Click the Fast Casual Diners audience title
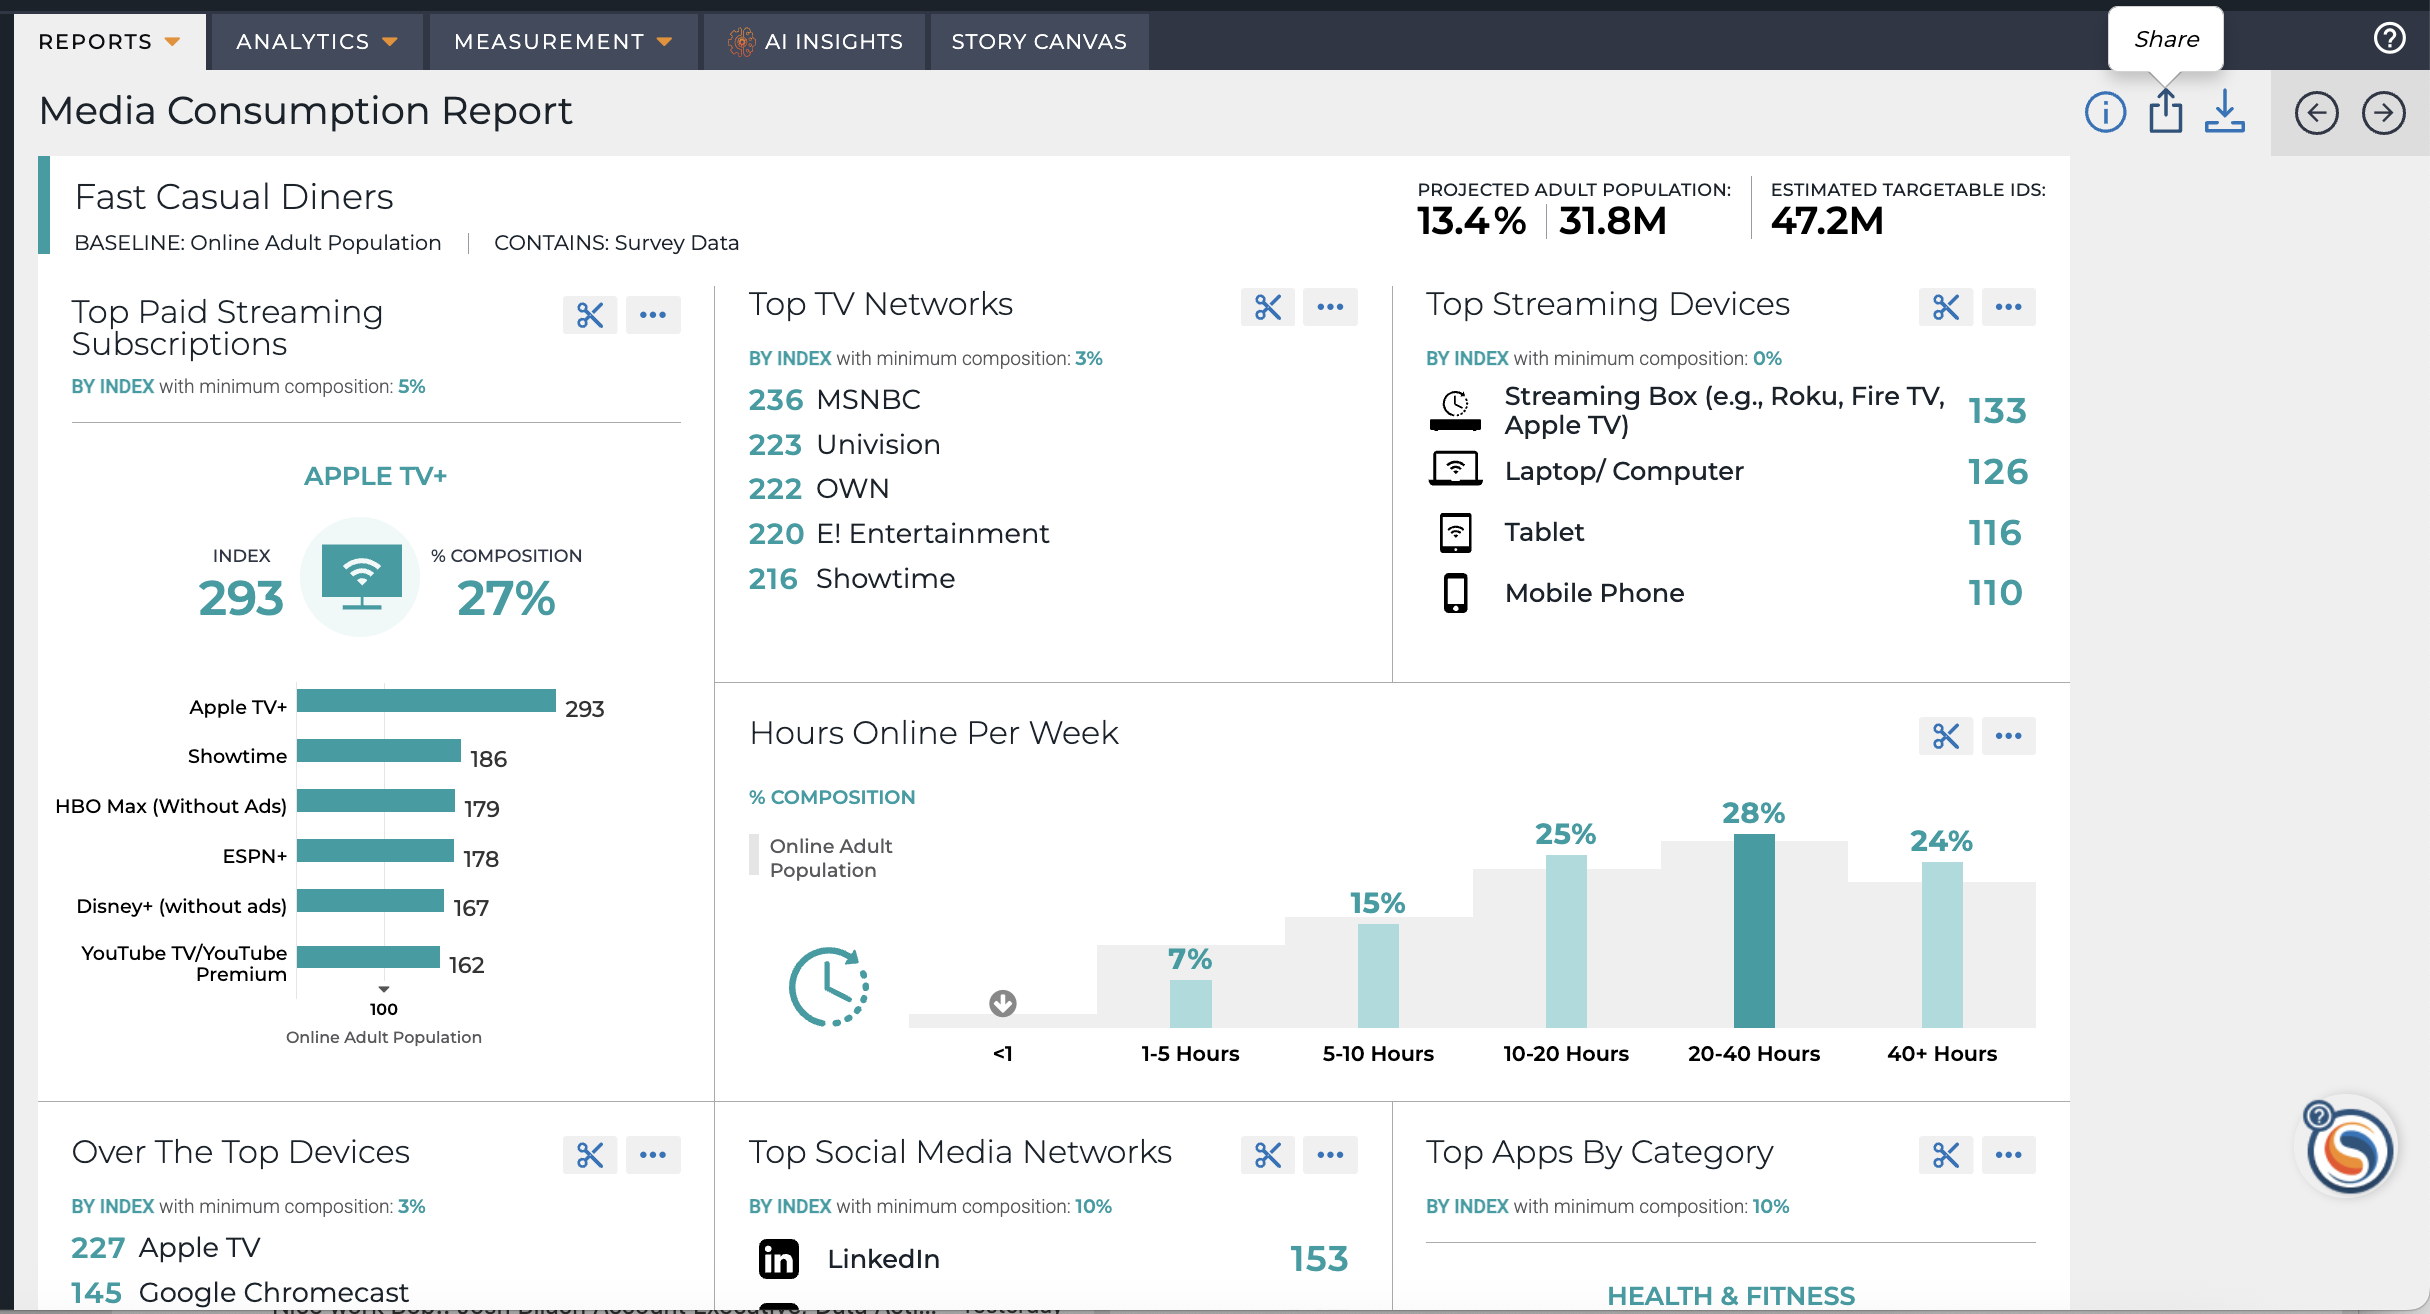 click(234, 196)
